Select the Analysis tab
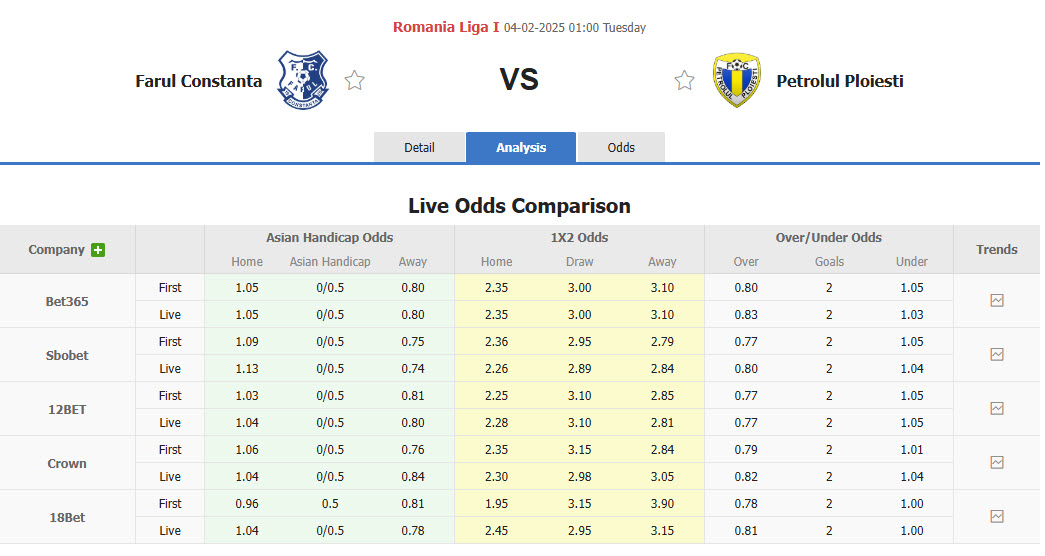Screen dimensions: 1045x556 pos(521,147)
